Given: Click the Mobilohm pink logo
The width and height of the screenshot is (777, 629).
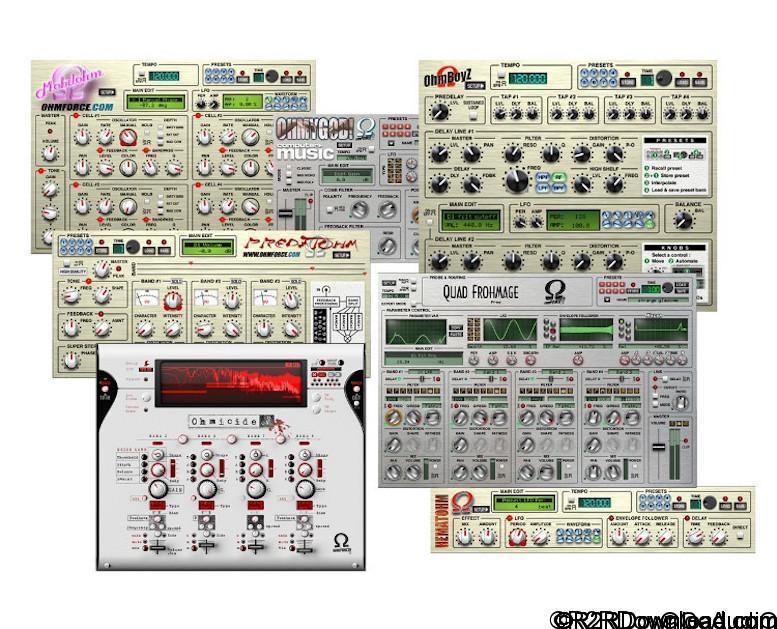Looking at the screenshot, I should click(x=69, y=83).
